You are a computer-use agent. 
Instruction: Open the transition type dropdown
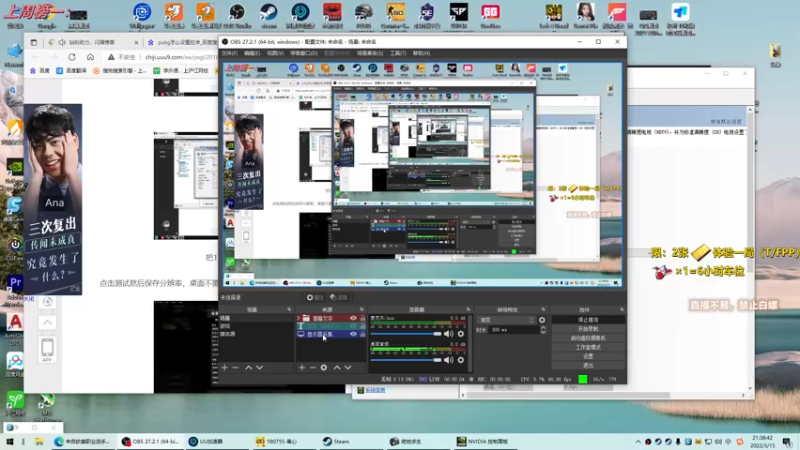[506, 320]
